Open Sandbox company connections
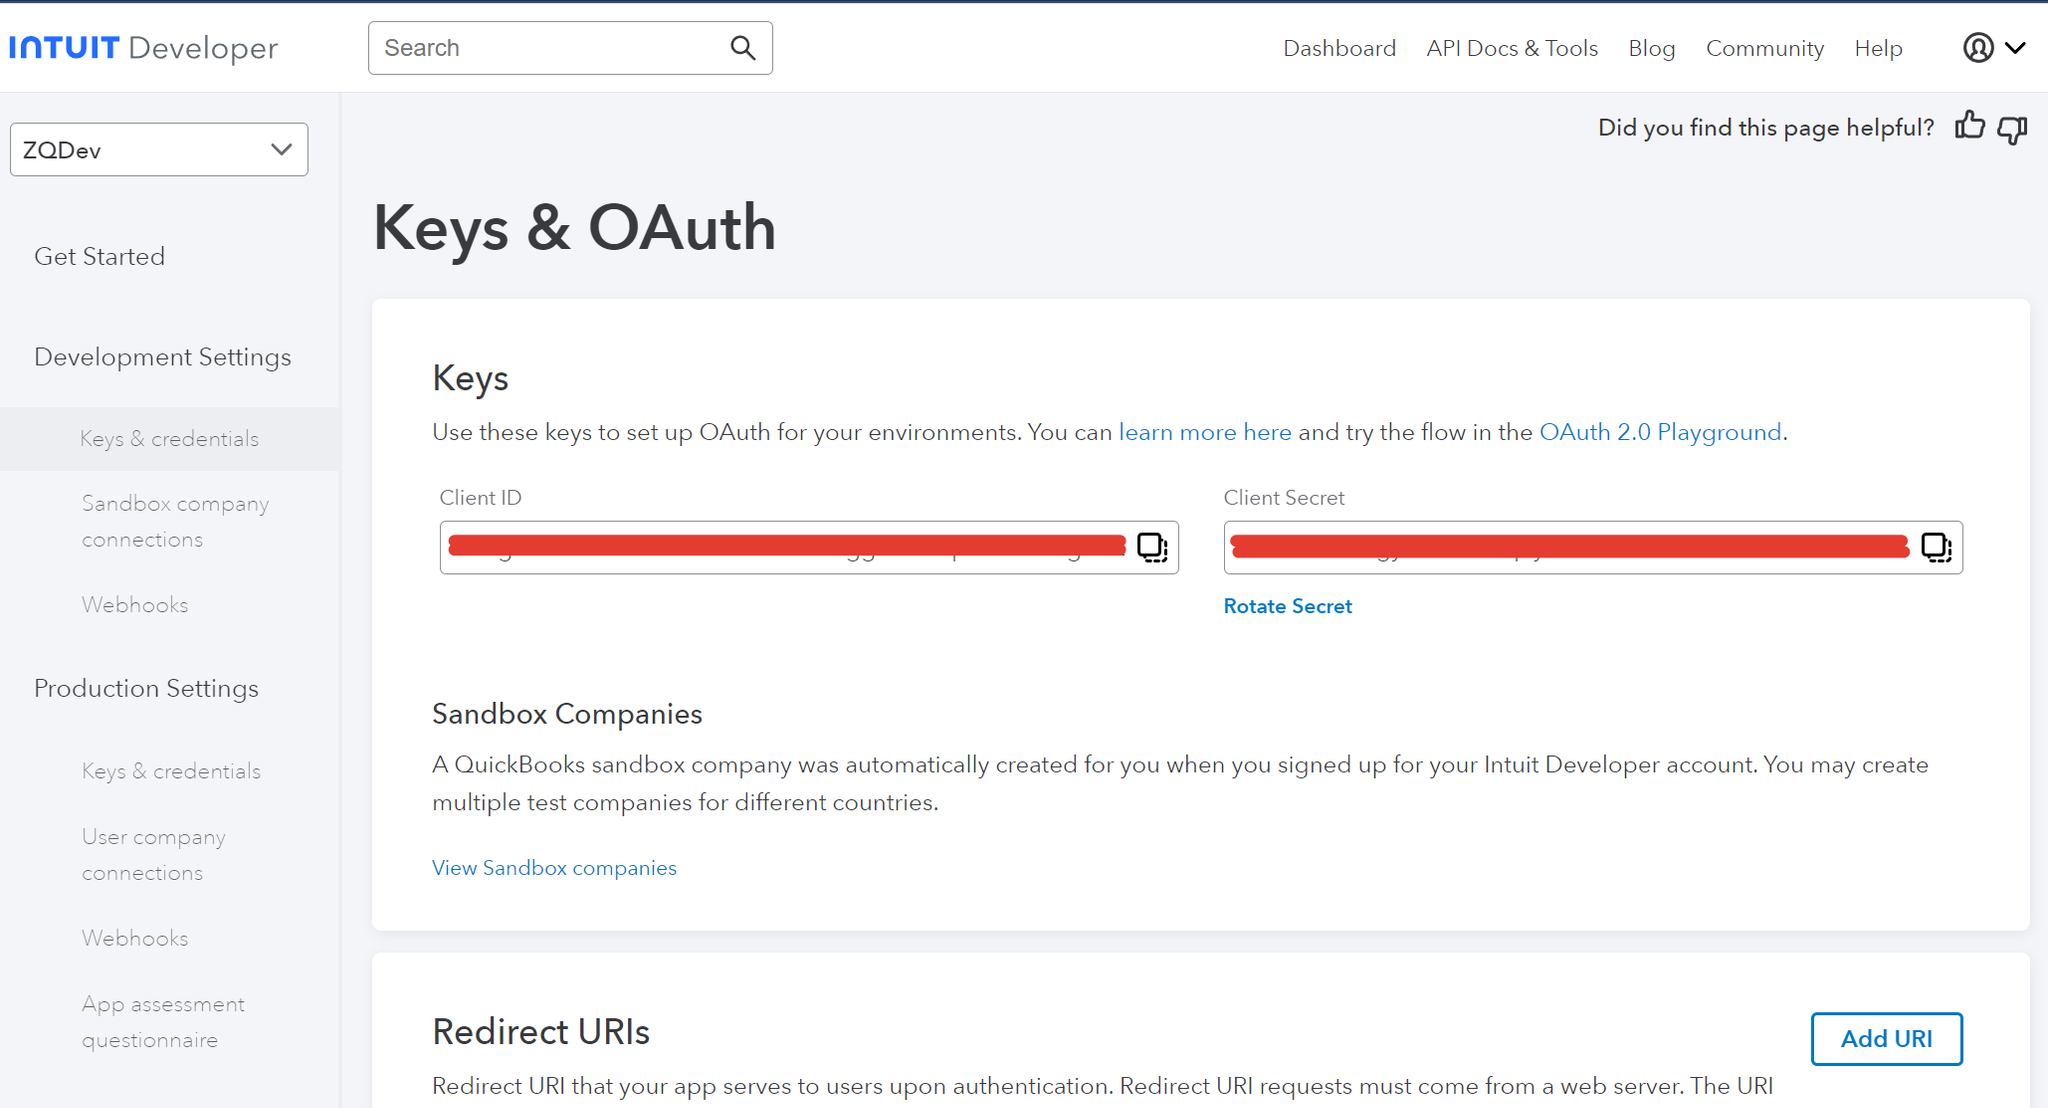The height and width of the screenshot is (1108, 2048). click(x=175, y=521)
